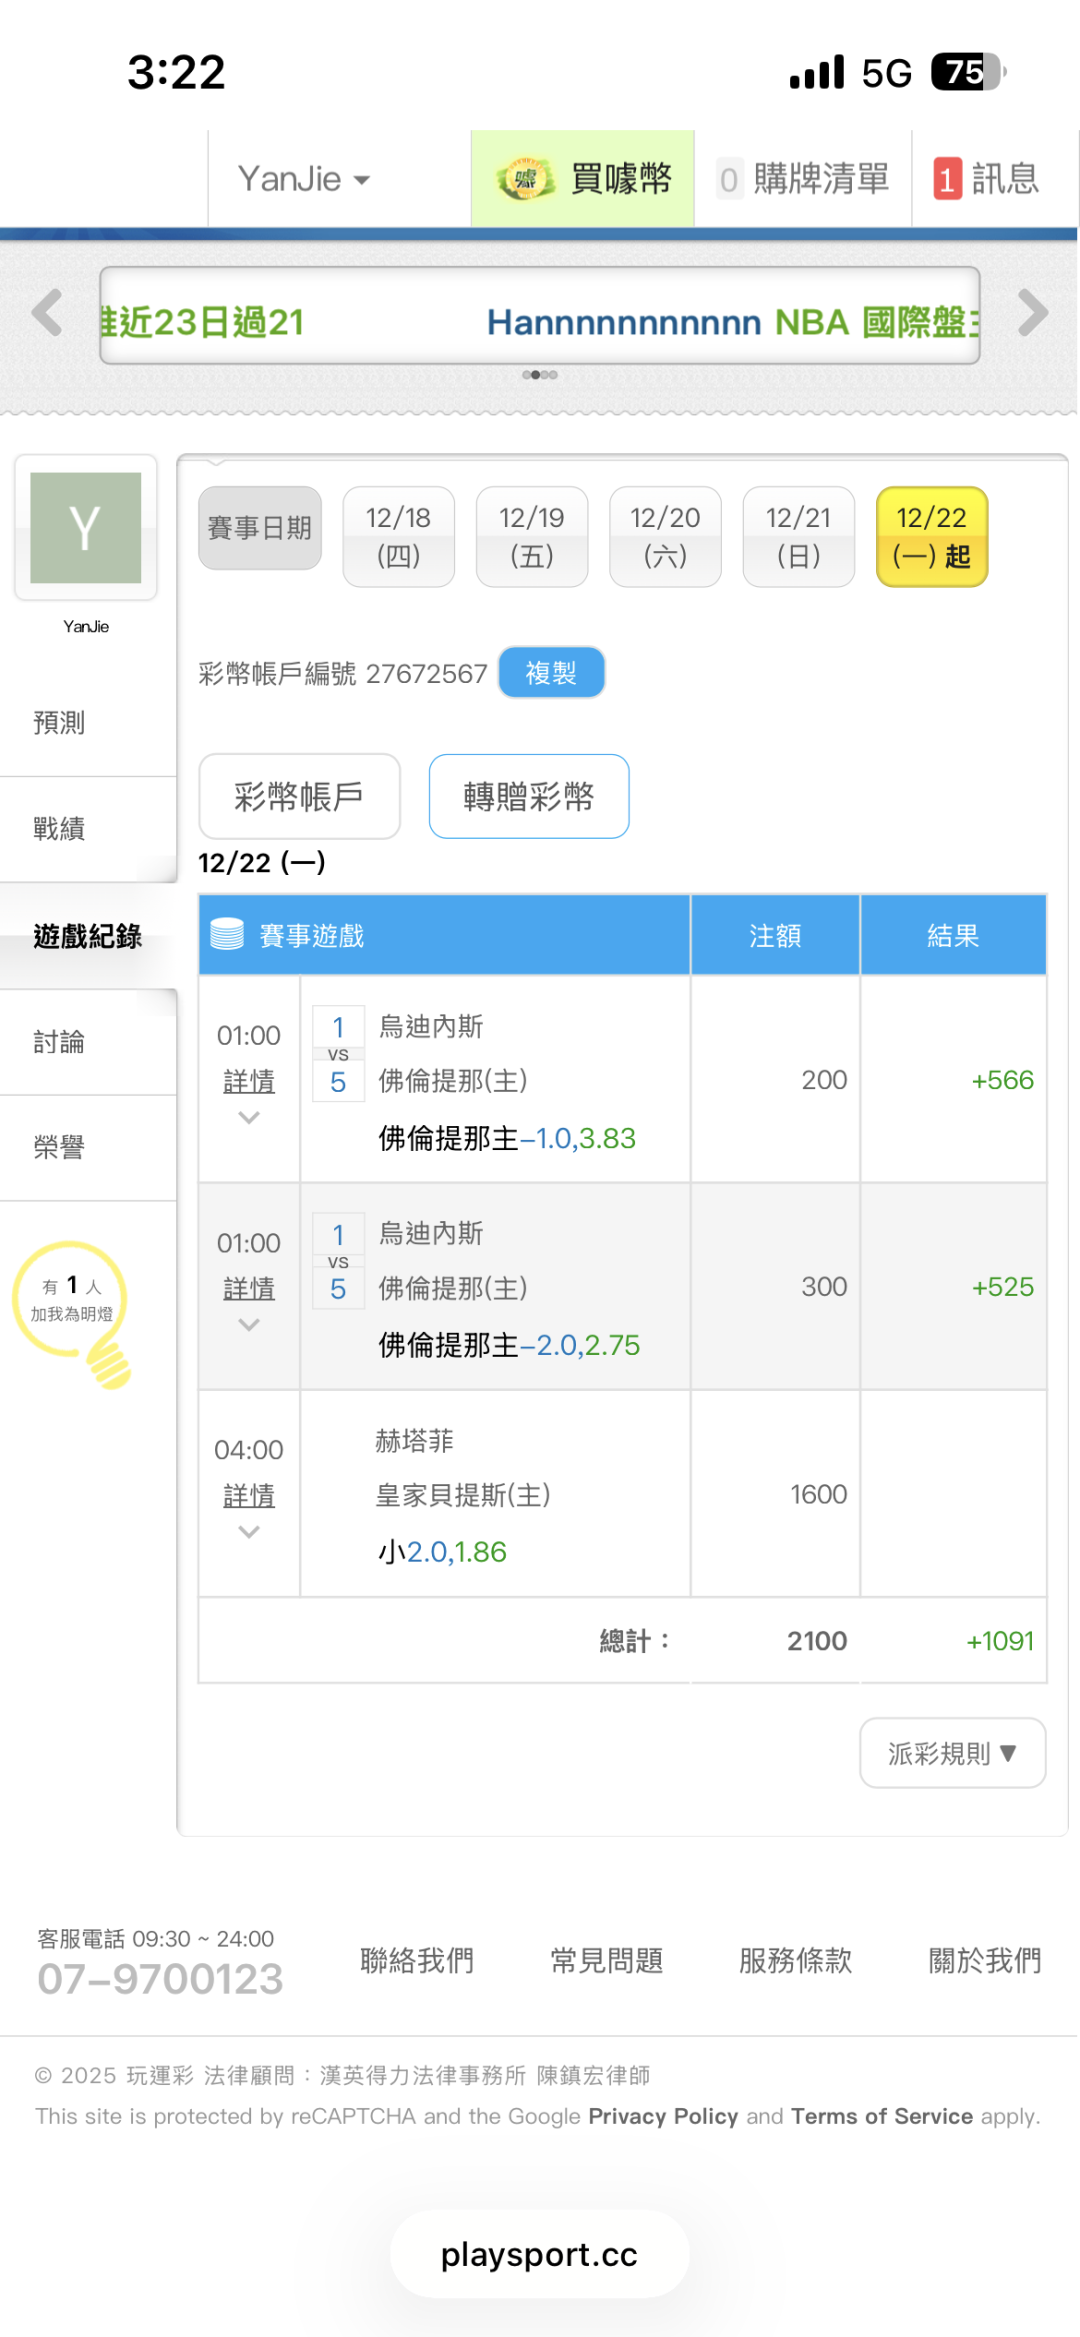Open 預測 in the sidebar menu
1080x2337 pixels.
tap(60, 723)
